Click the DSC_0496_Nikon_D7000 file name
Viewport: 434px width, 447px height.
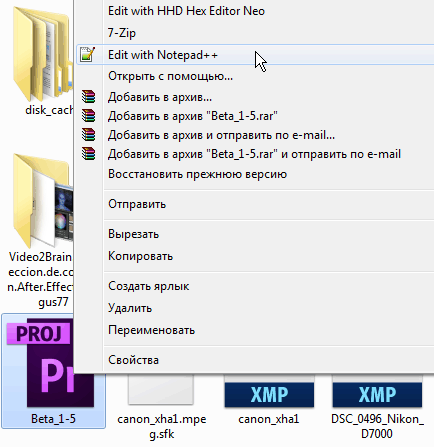click(x=377, y=426)
